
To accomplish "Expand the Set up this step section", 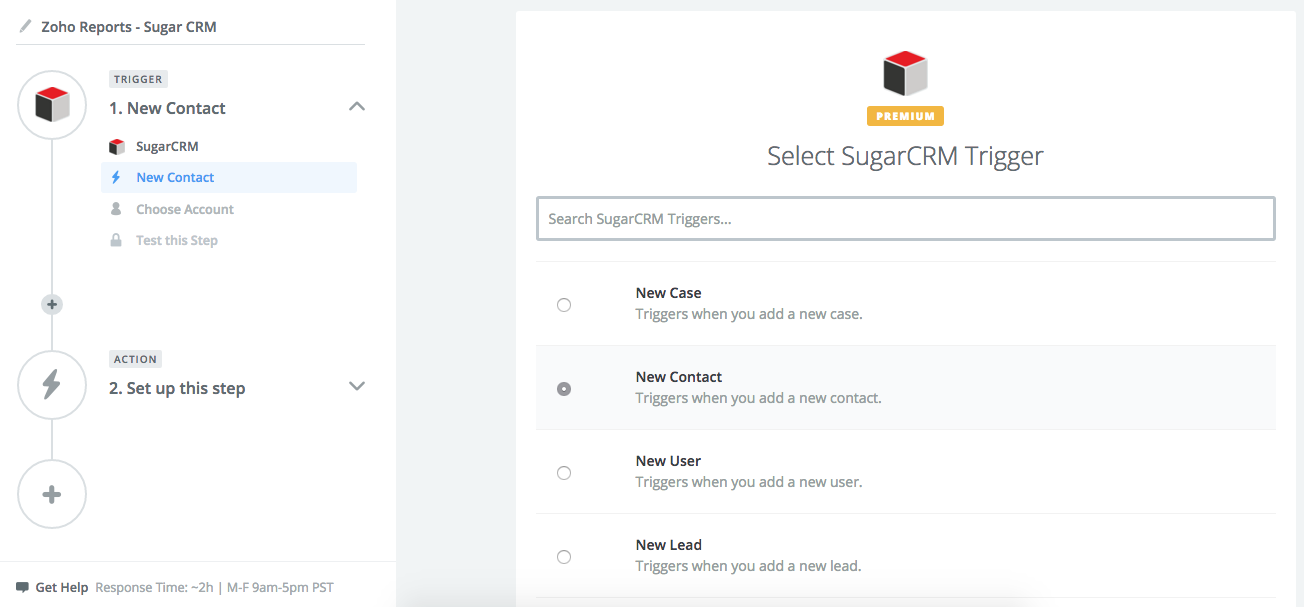I will coord(357,387).
